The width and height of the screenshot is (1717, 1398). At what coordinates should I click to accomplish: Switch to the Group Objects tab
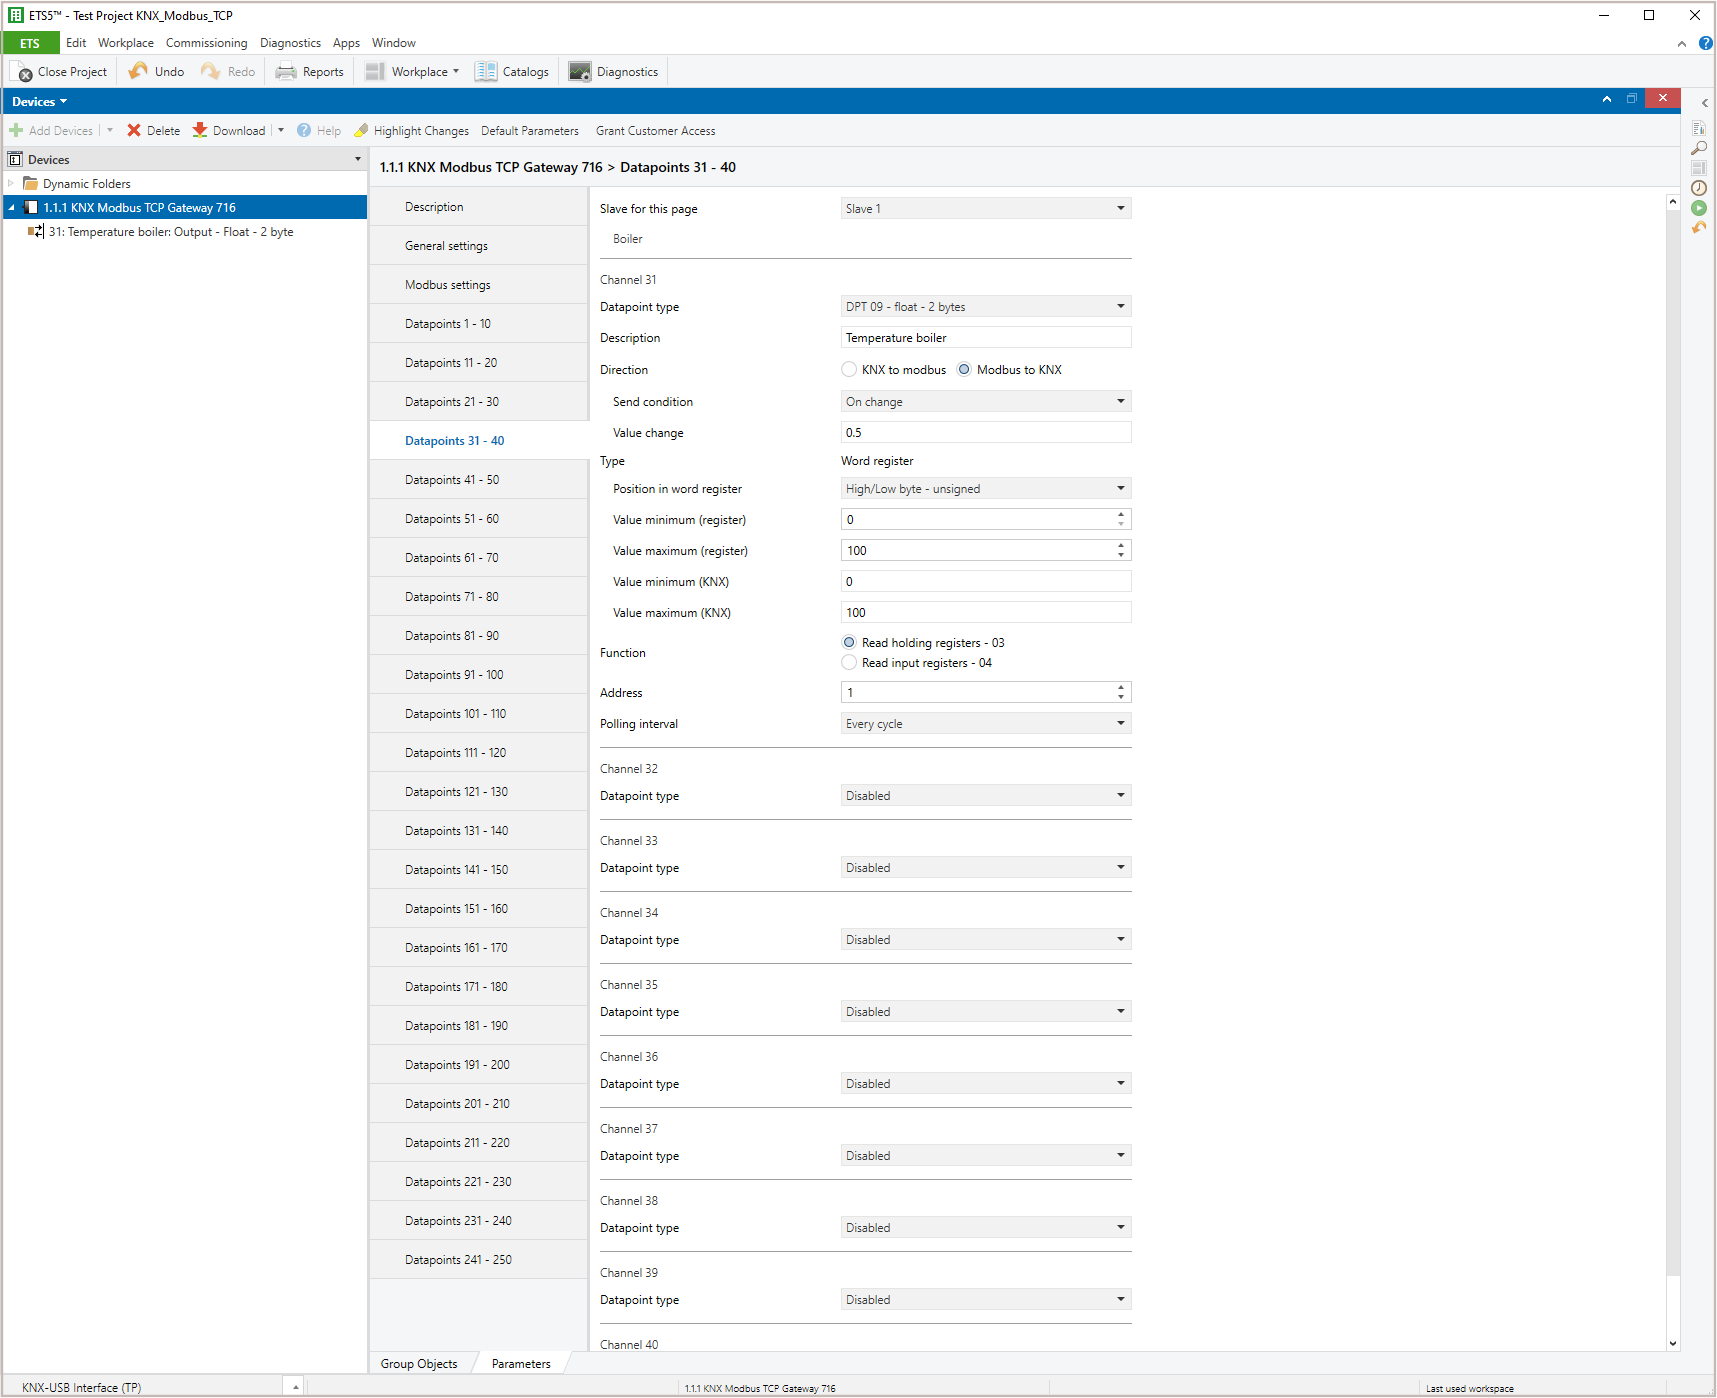point(419,1363)
